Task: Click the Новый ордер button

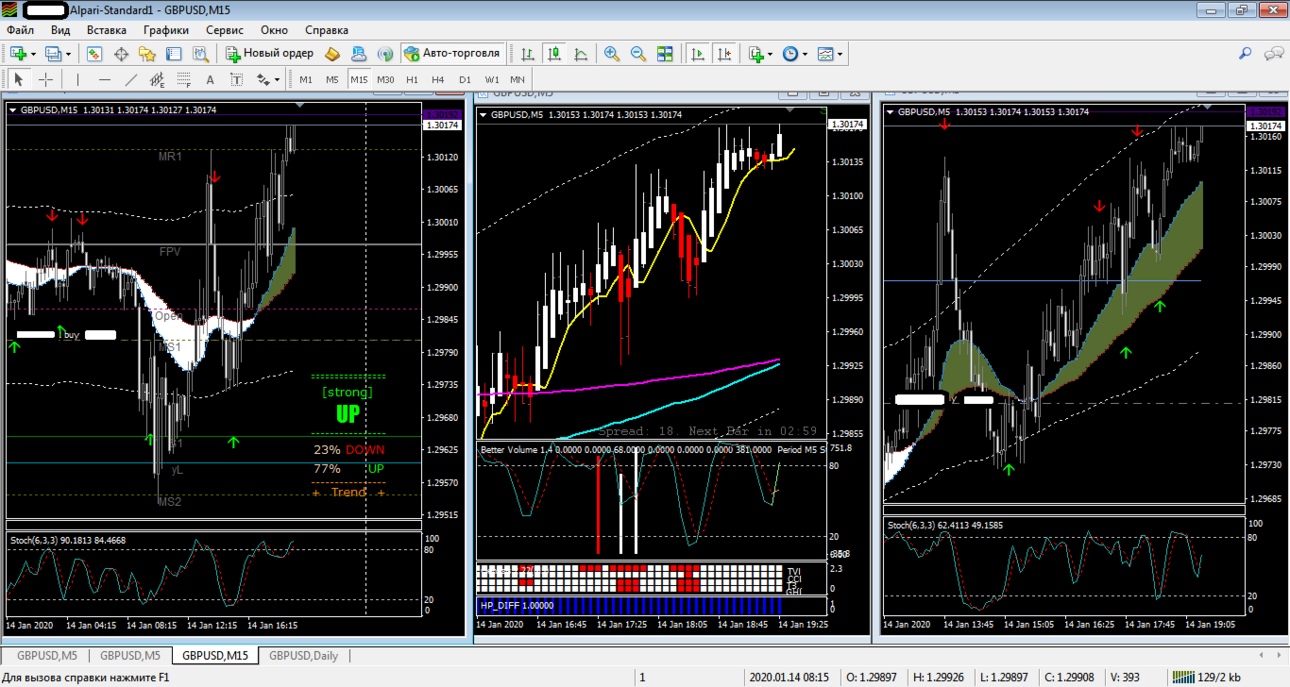Action: point(270,54)
